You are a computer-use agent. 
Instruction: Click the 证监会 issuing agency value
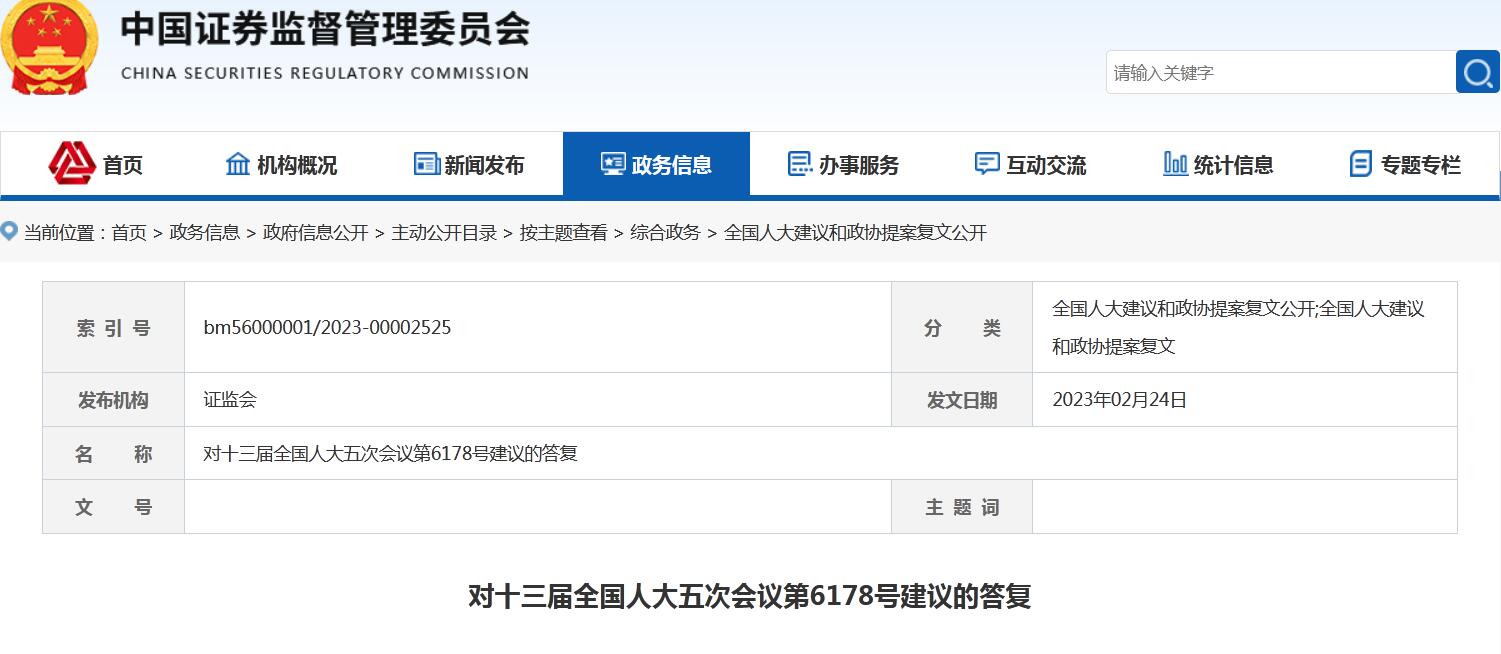point(230,400)
